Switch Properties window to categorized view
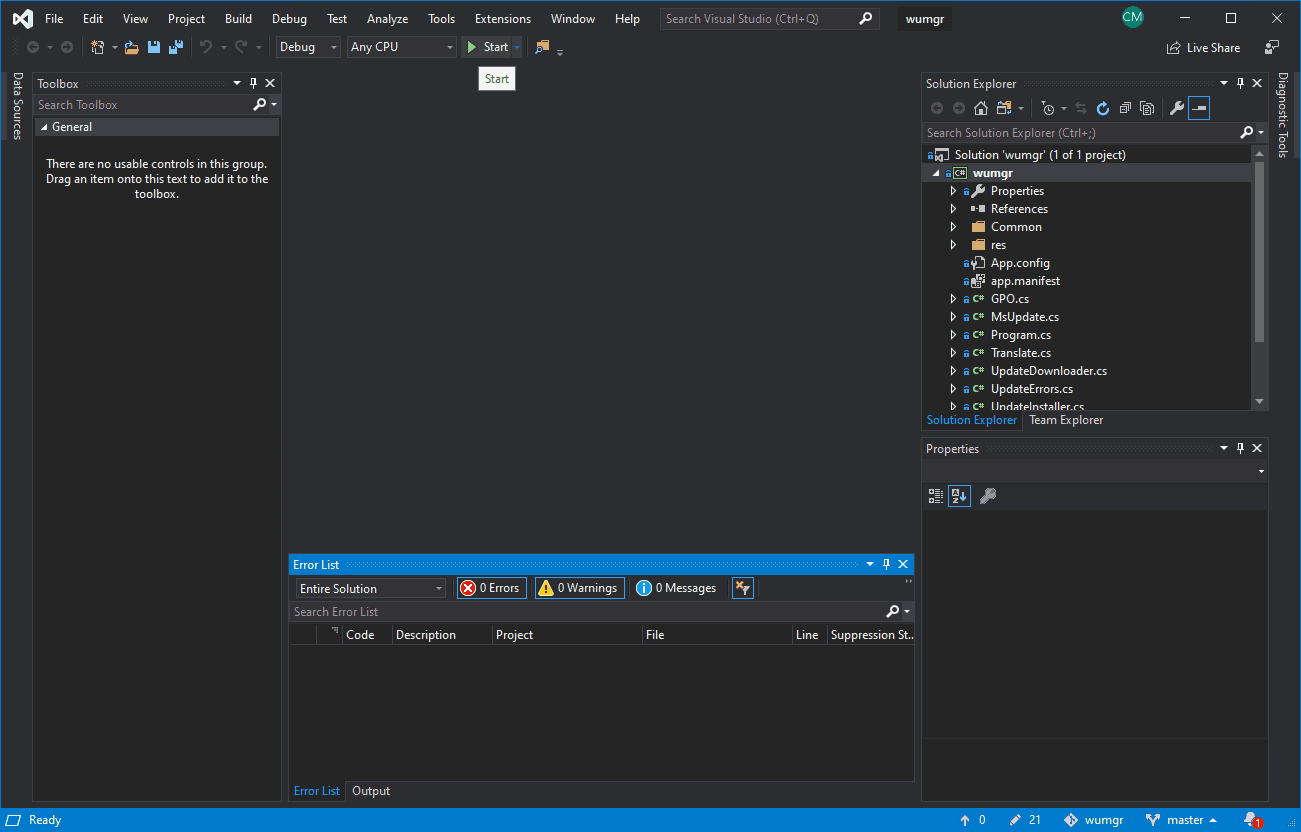Image resolution: width=1301 pixels, height=832 pixels. (935, 495)
